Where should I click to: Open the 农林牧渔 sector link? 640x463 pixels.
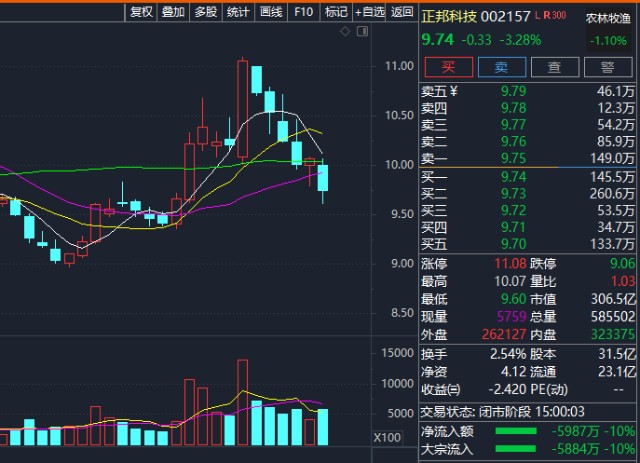(x=608, y=19)
